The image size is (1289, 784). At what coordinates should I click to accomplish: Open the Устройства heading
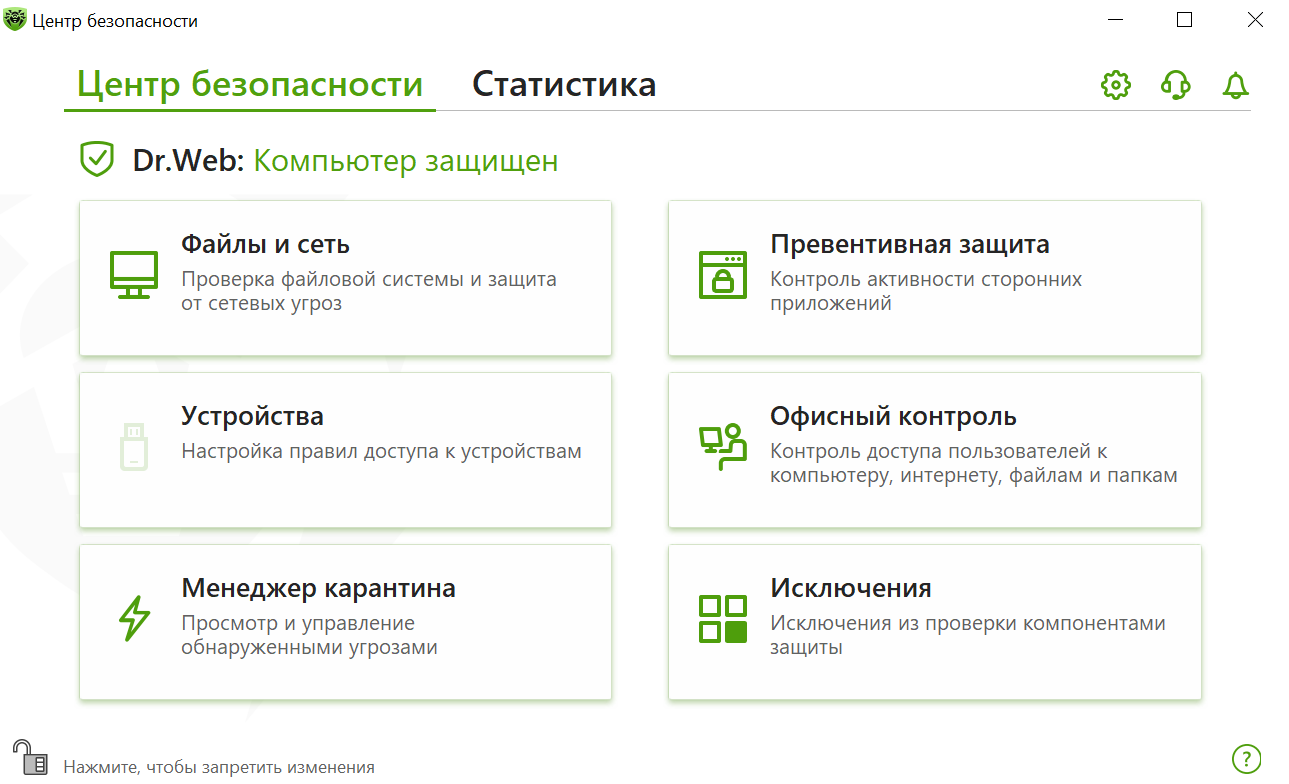point(253,416)
